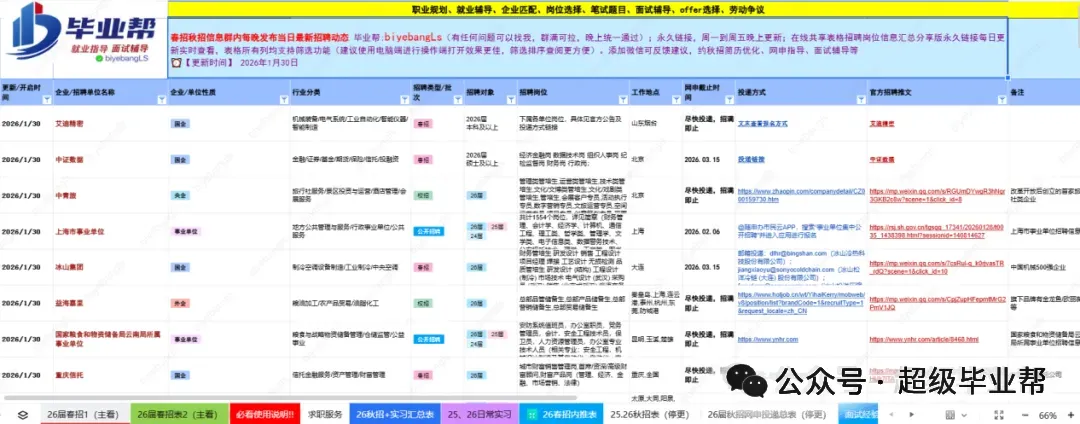Open filter for 更新/开启时间 column
The image size is (1080, 424).
pyautogui.click(x=47, y=100)
